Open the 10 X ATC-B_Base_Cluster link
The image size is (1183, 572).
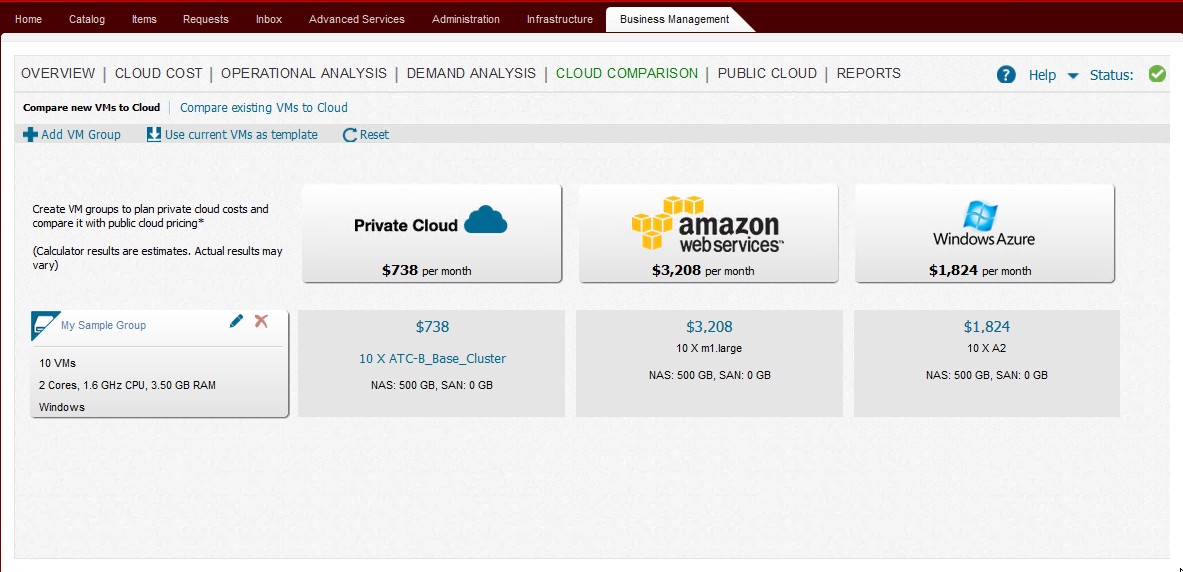coord(432,359)
